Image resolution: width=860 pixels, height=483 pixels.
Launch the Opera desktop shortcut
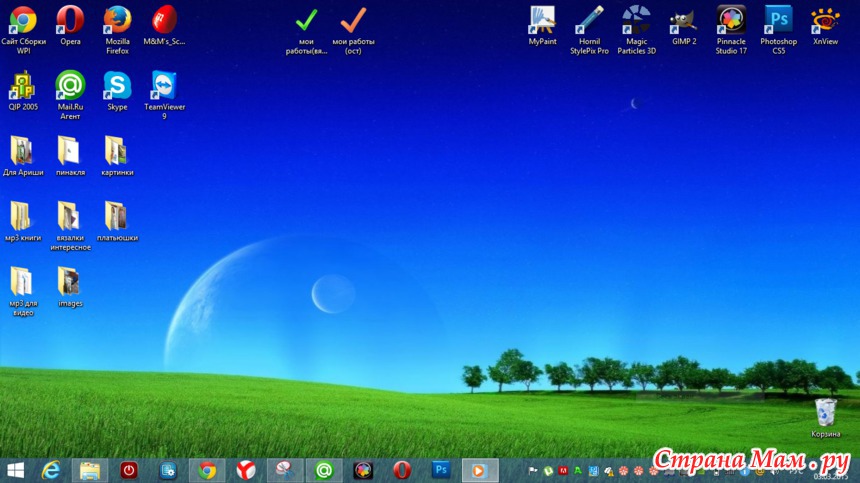tap(70, 25)
